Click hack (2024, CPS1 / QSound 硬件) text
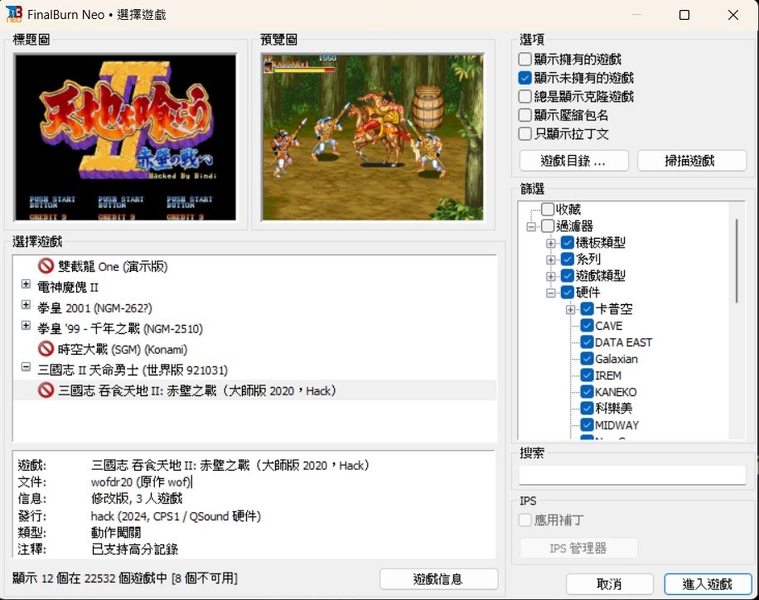The width and height of the screenshot is (759, 600). [x=176, y=516]
